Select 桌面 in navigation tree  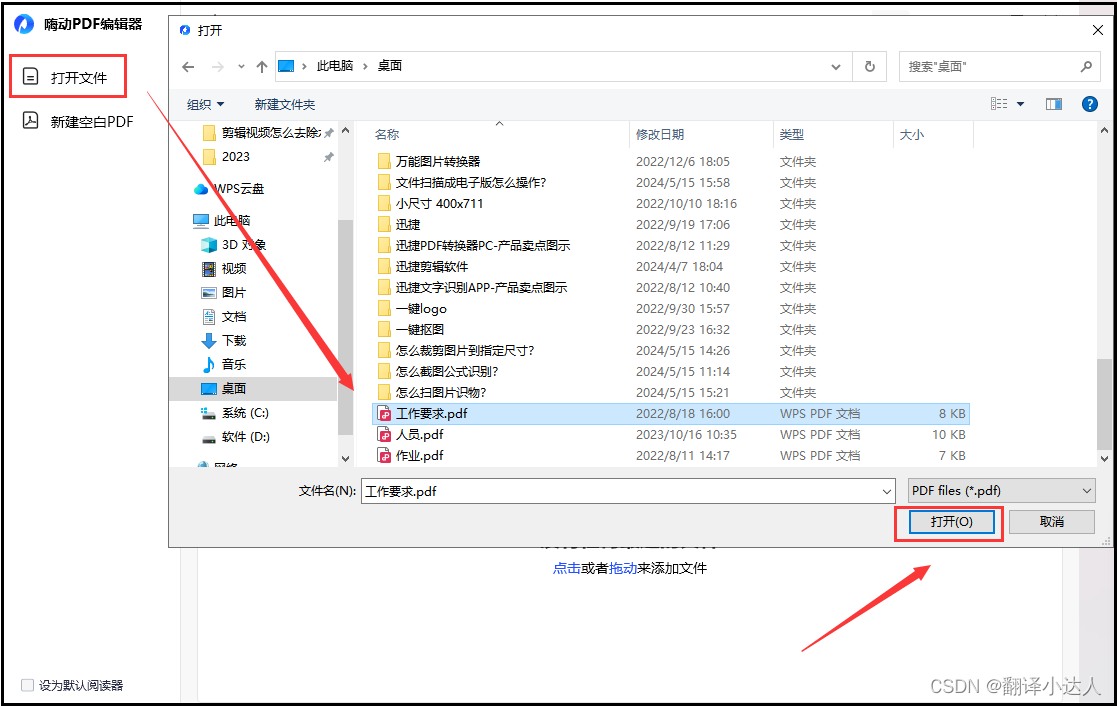coord(254,388)
